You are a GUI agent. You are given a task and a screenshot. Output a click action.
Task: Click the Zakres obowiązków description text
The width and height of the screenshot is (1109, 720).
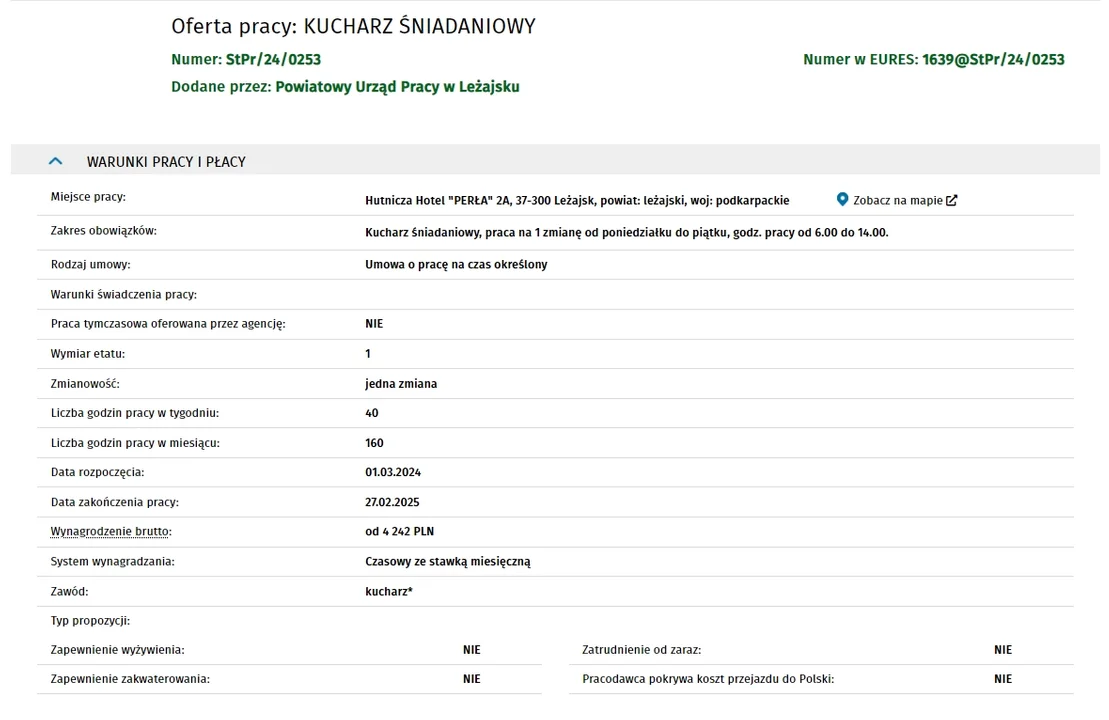627,232
